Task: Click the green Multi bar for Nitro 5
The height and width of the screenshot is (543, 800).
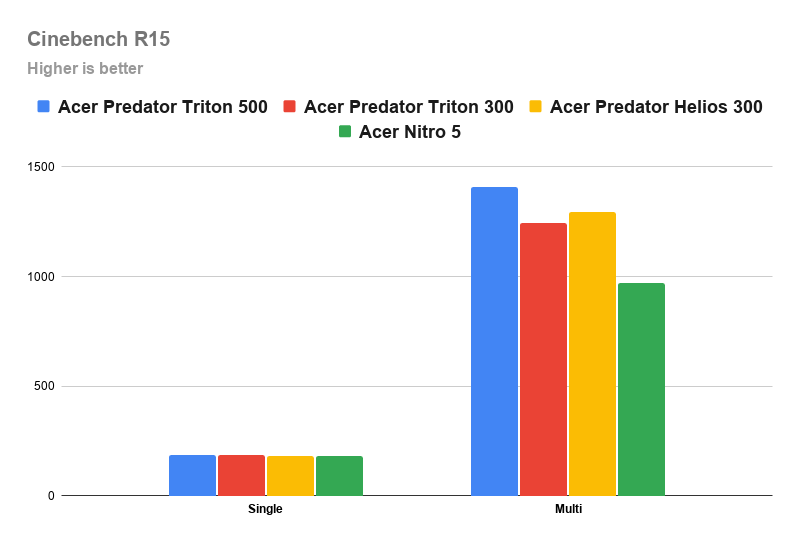Action: pyautogui.click(x=641, y=389)
